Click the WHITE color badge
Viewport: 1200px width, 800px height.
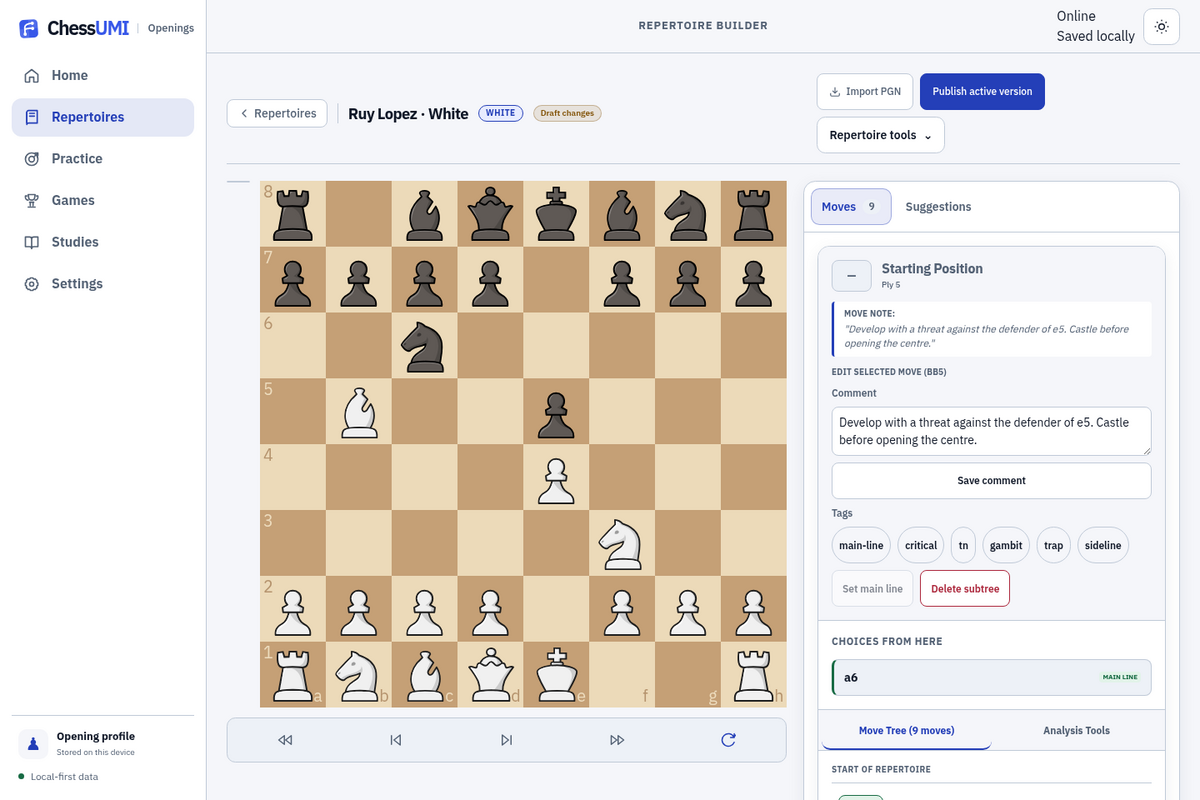[x=501, y=113]
